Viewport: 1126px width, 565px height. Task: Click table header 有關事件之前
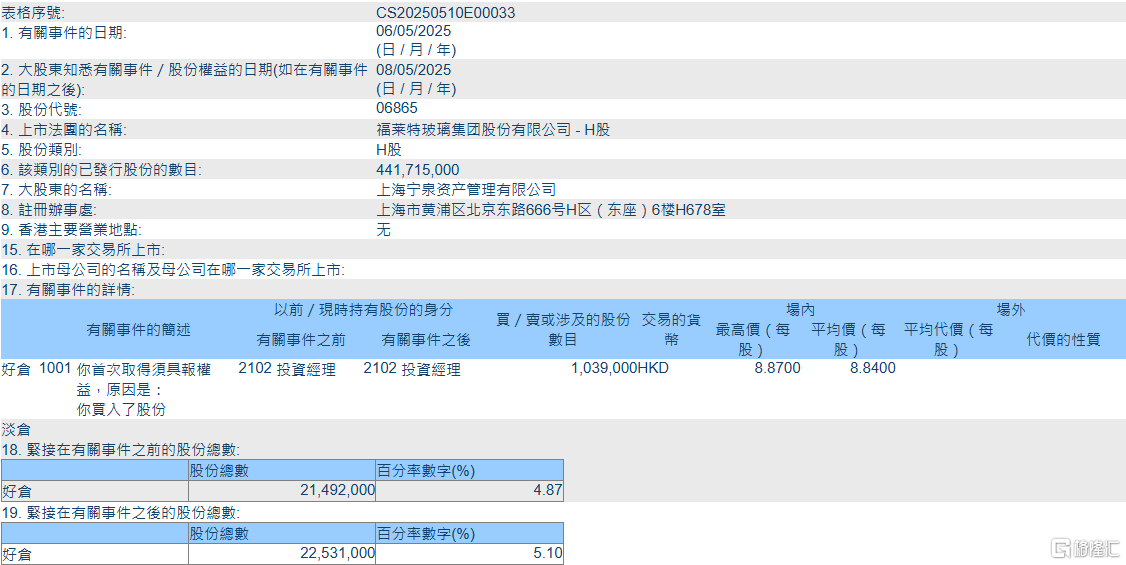click(x=302, y=340)
